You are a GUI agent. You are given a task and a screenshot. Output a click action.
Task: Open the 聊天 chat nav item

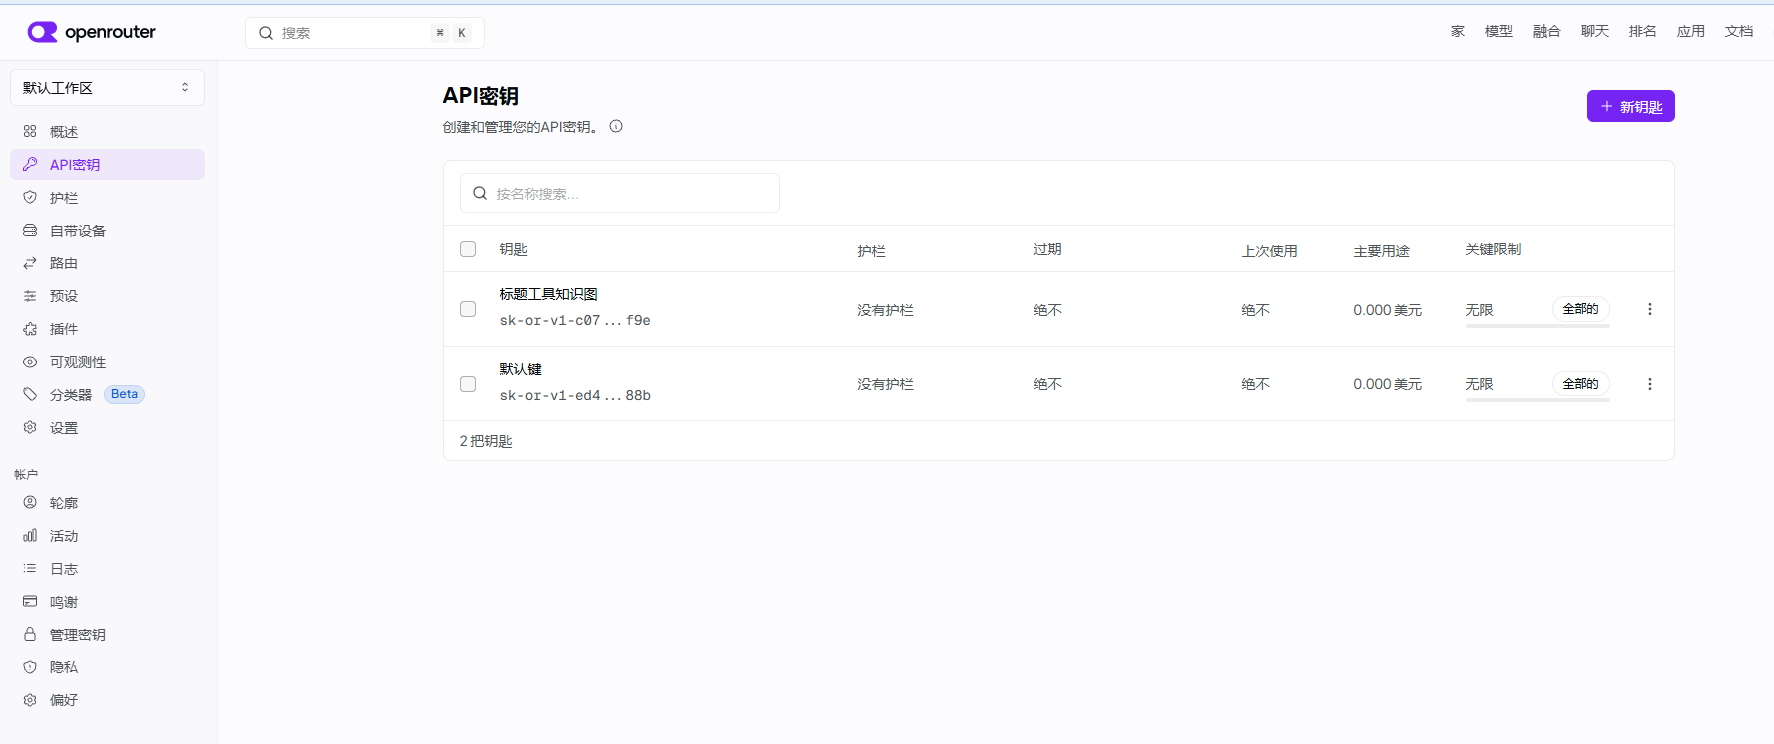tap(1595, 32)
